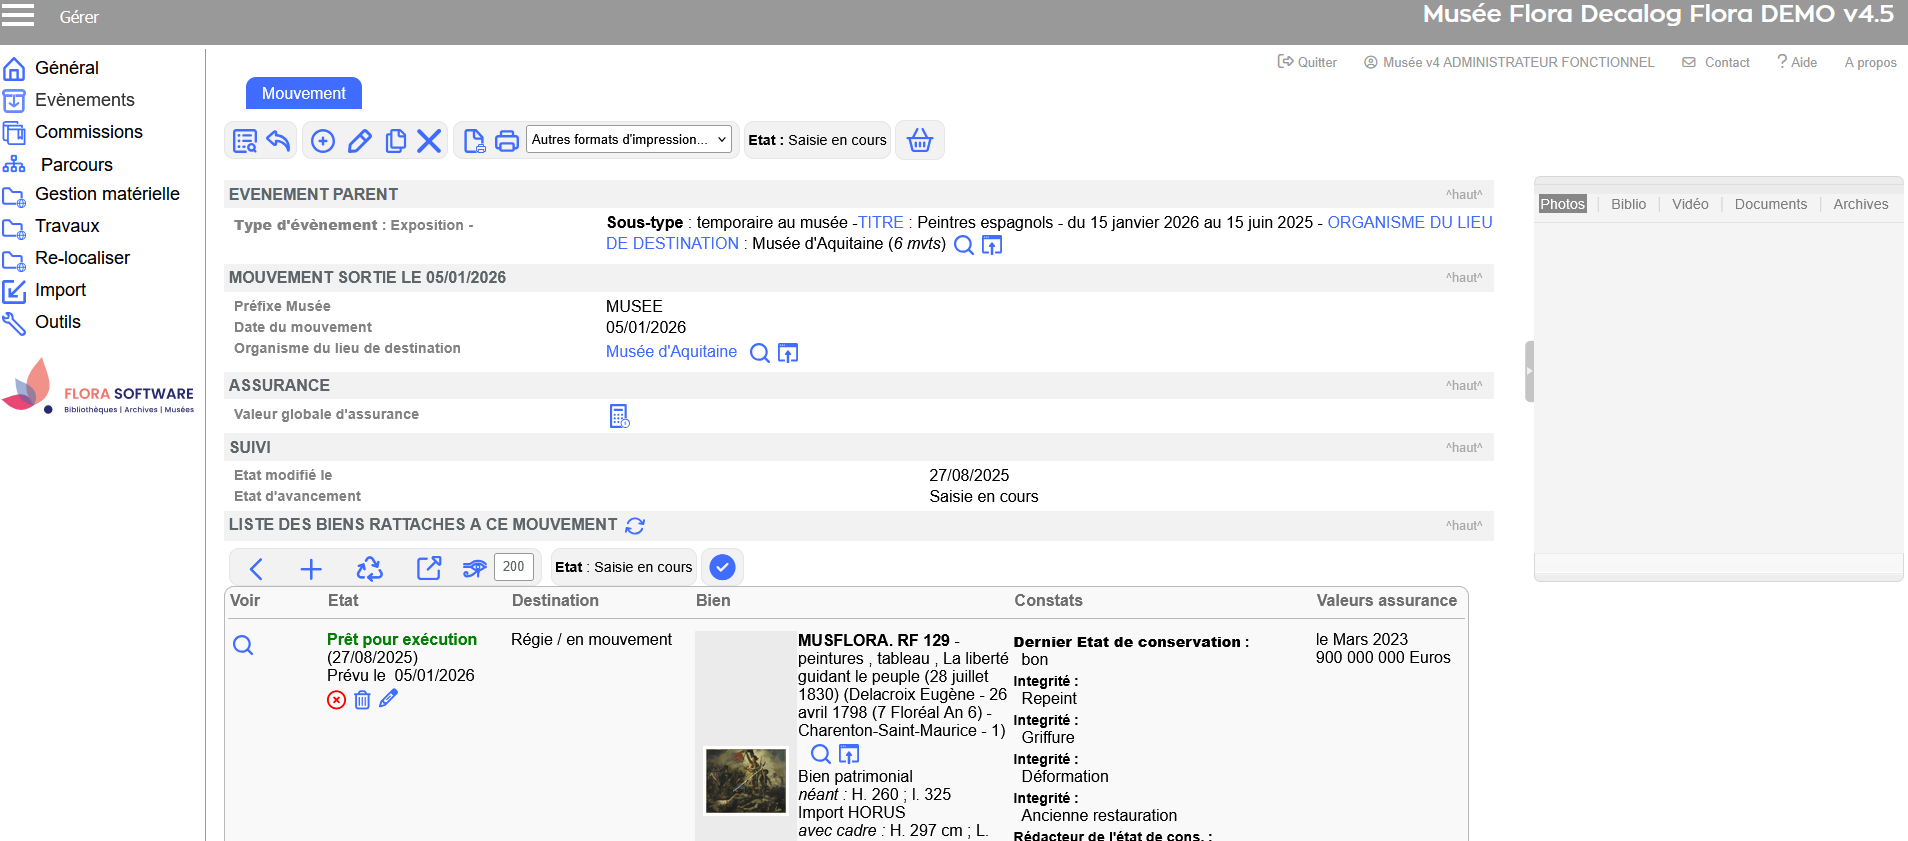Screen dimensions: 1908x841
Task: Click the red circled X cancel icon
Action: click(336, 700)
